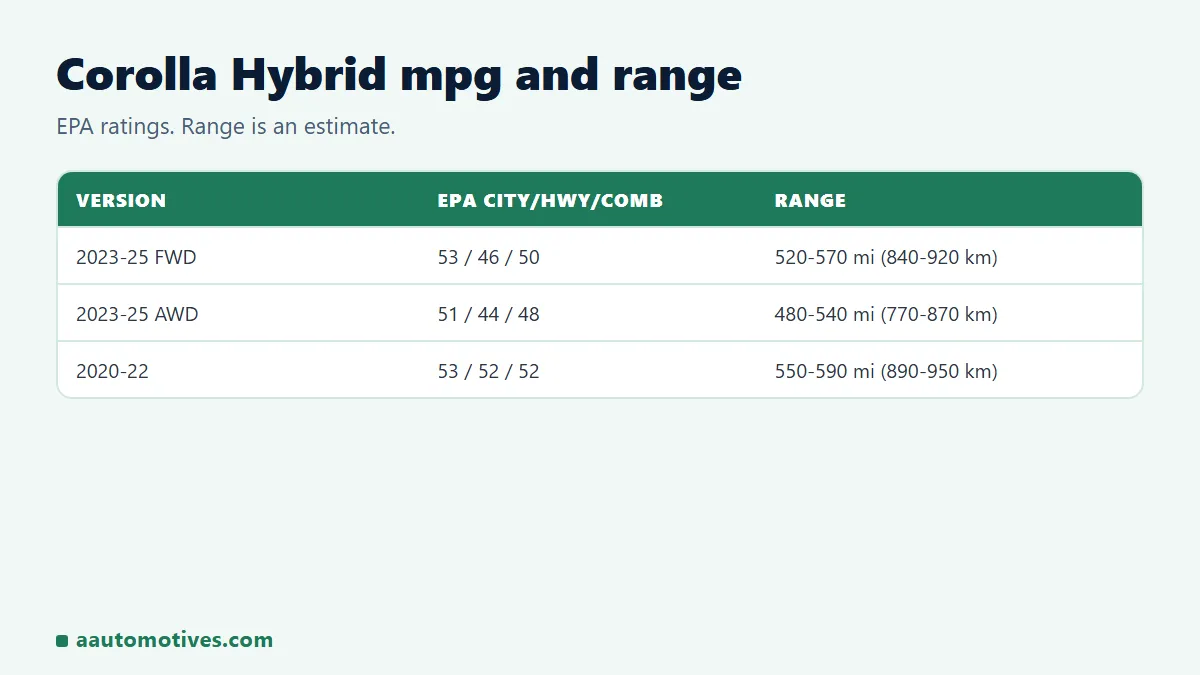Select the '2023-25 AWD' version cell
This screenshot has width=1200, height=675.
(137, 314)
